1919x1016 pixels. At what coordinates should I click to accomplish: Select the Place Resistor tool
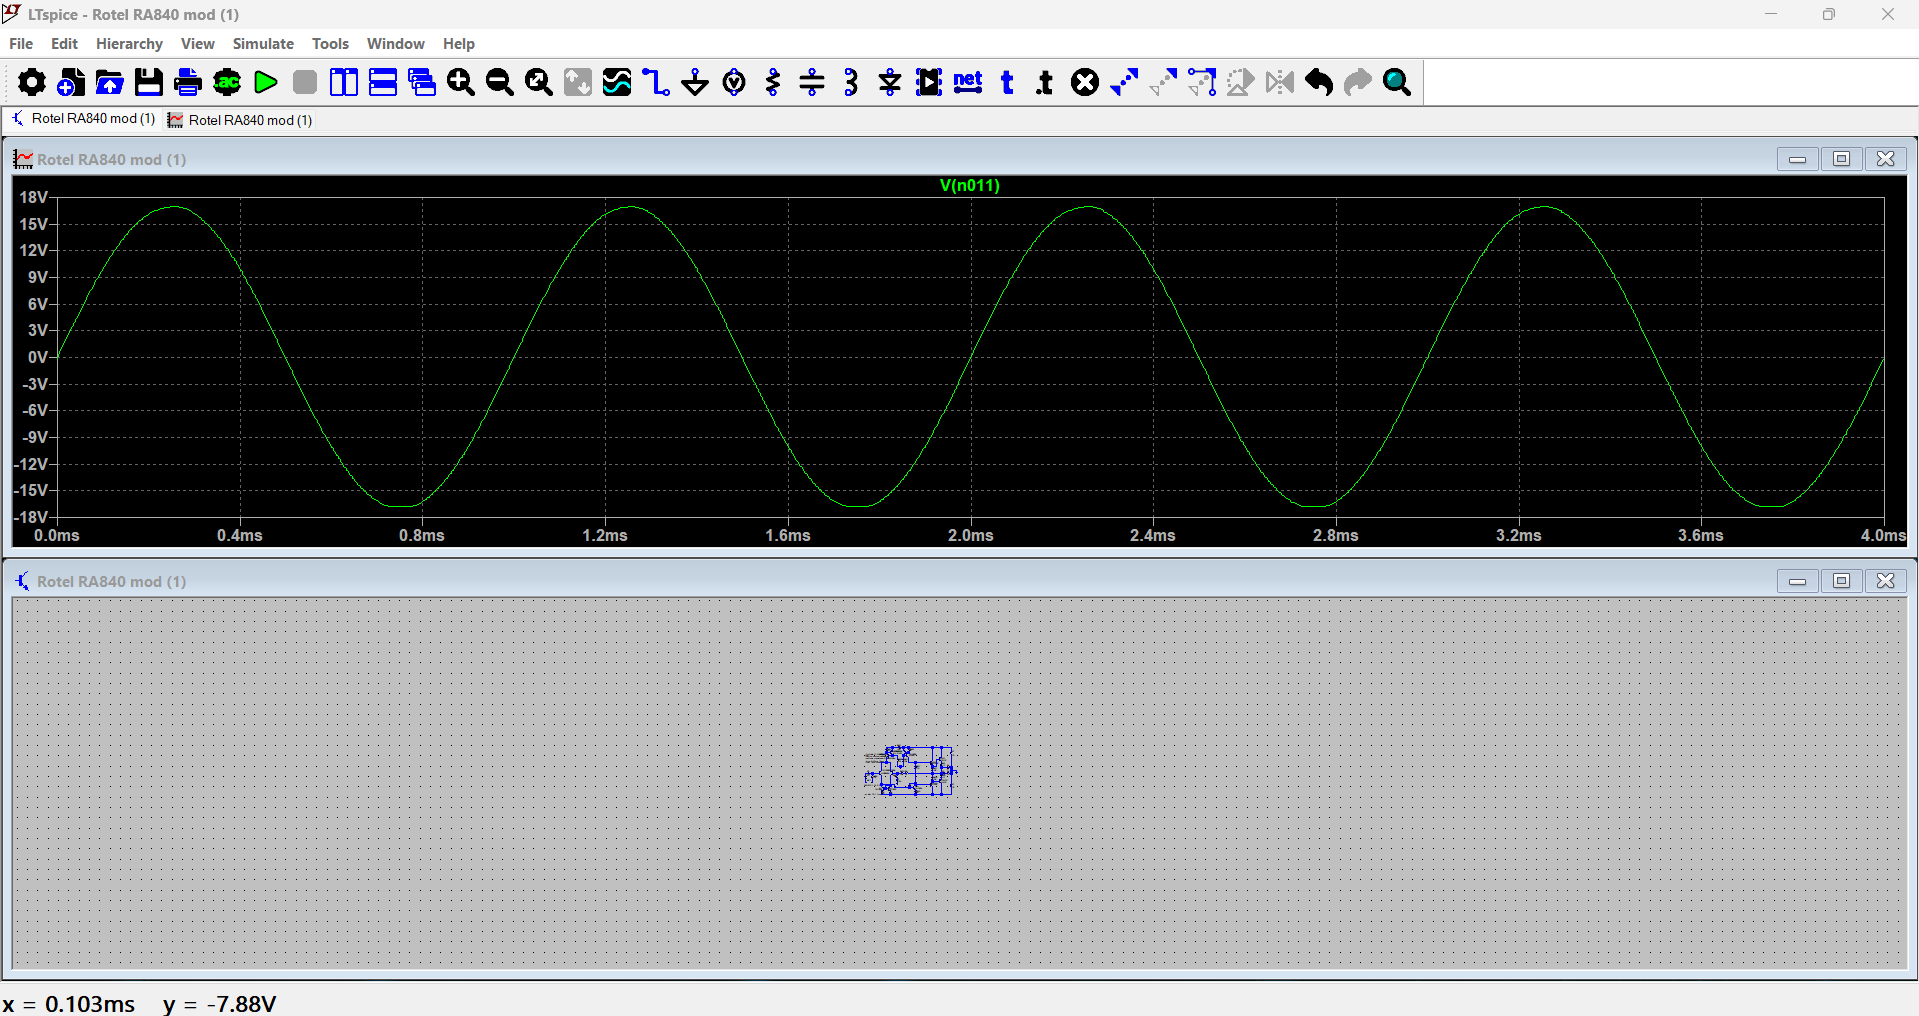[x=773, y=82]
